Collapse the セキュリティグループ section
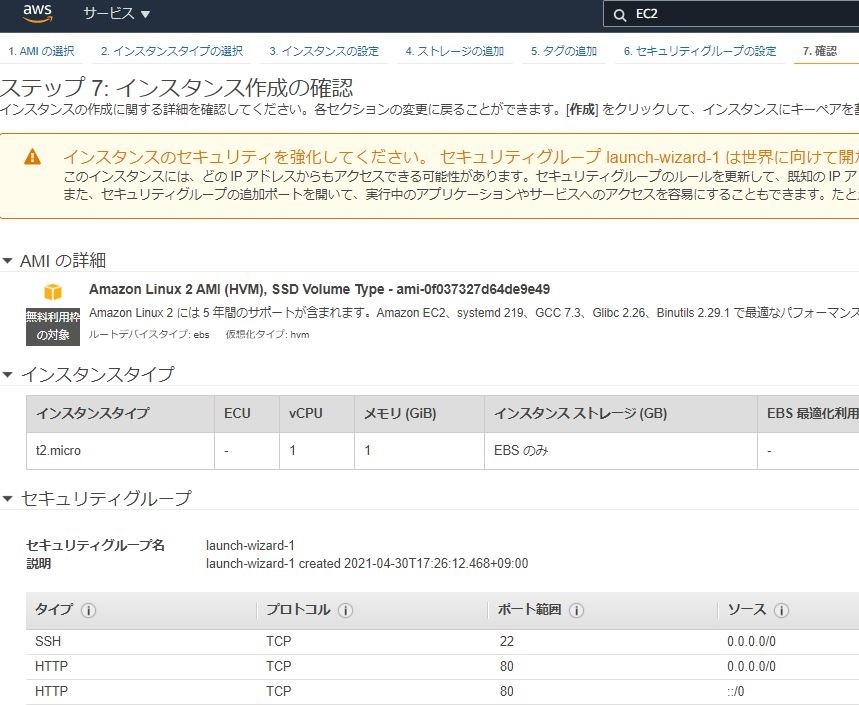 click(x=8, y=498)
